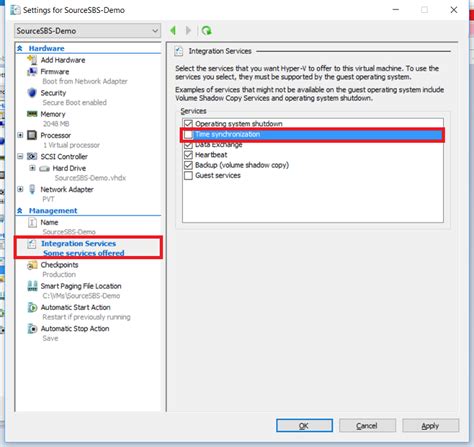This screenshot has height=447, width=474.
Task: Click the Integration Services header icon
Action: coord(179,51)
